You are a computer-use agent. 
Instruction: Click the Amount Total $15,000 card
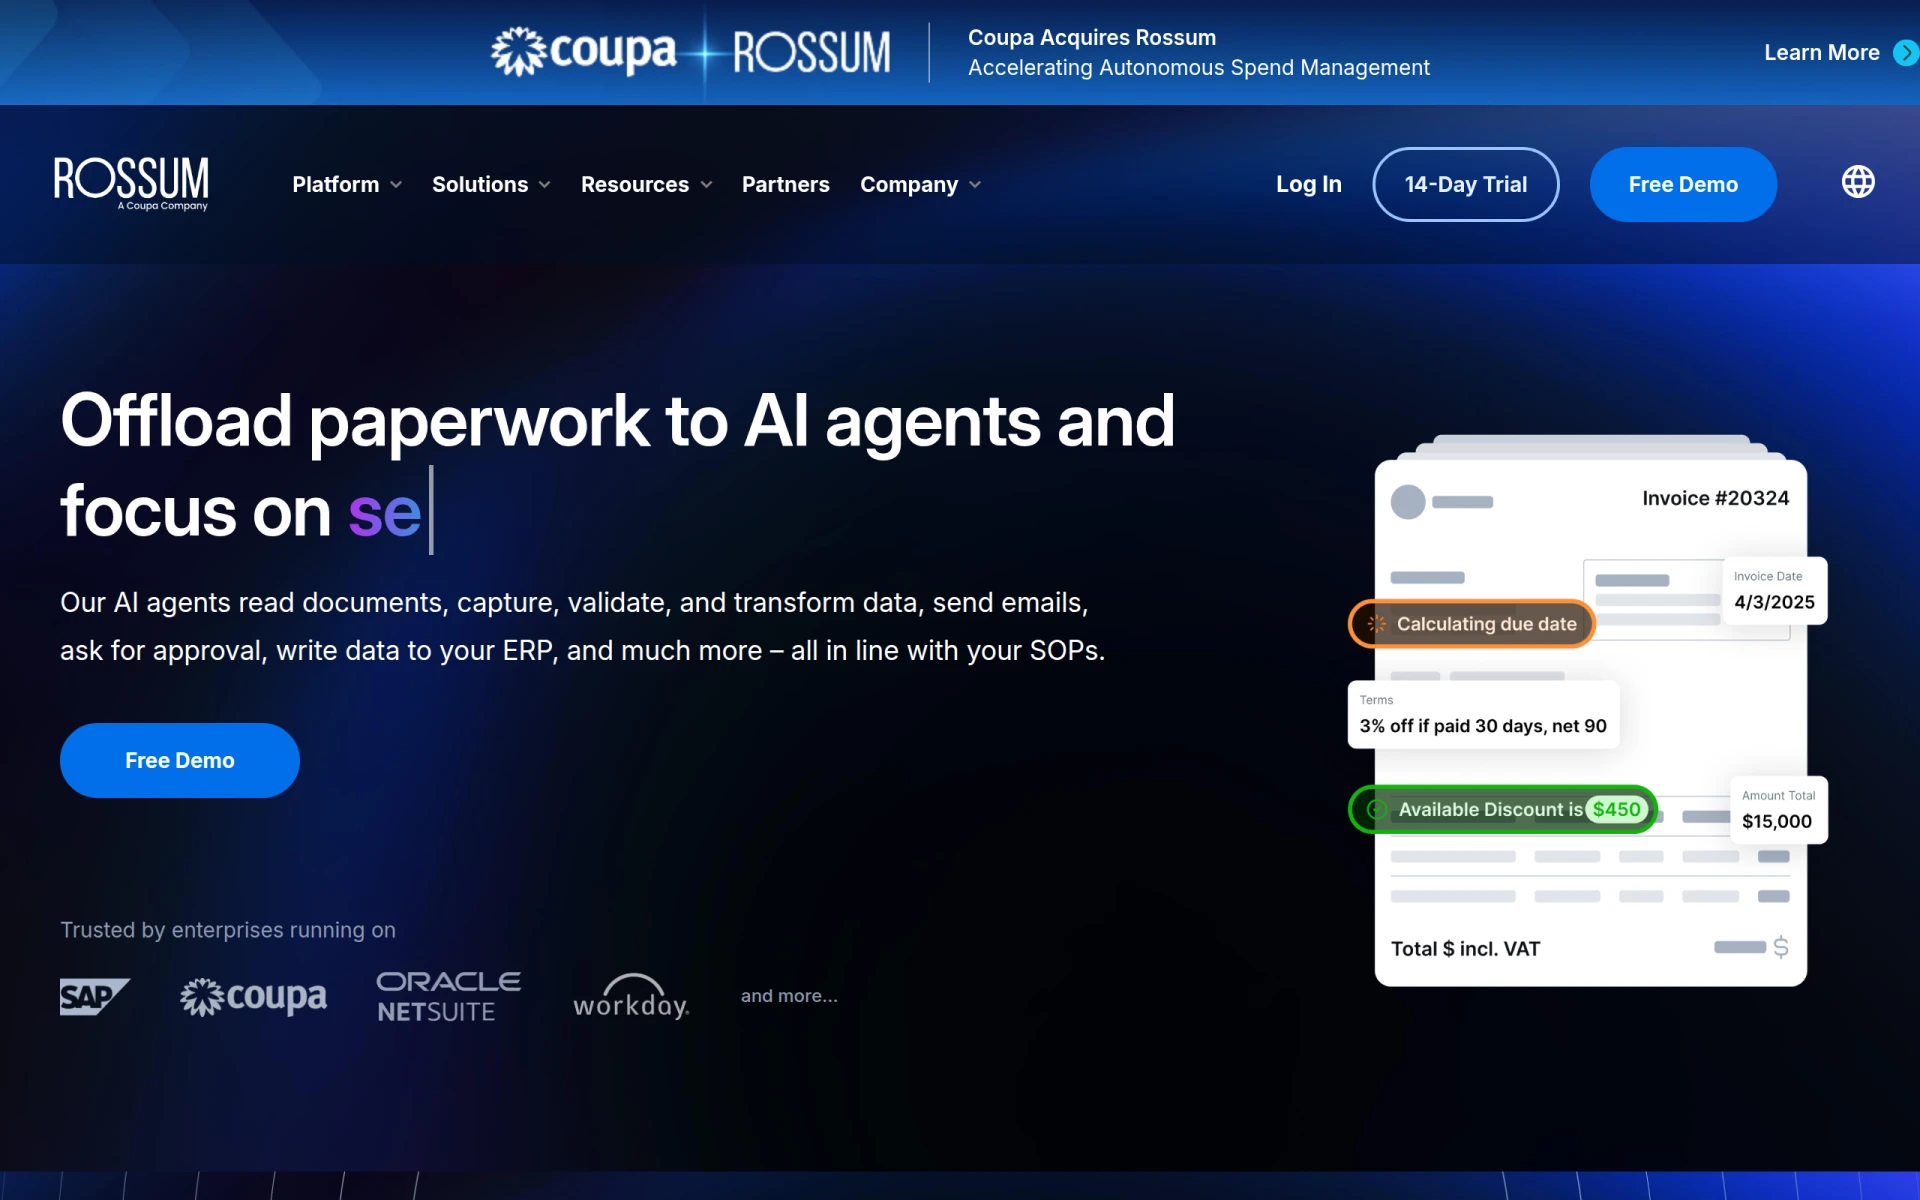click(x=1778, y=810)
